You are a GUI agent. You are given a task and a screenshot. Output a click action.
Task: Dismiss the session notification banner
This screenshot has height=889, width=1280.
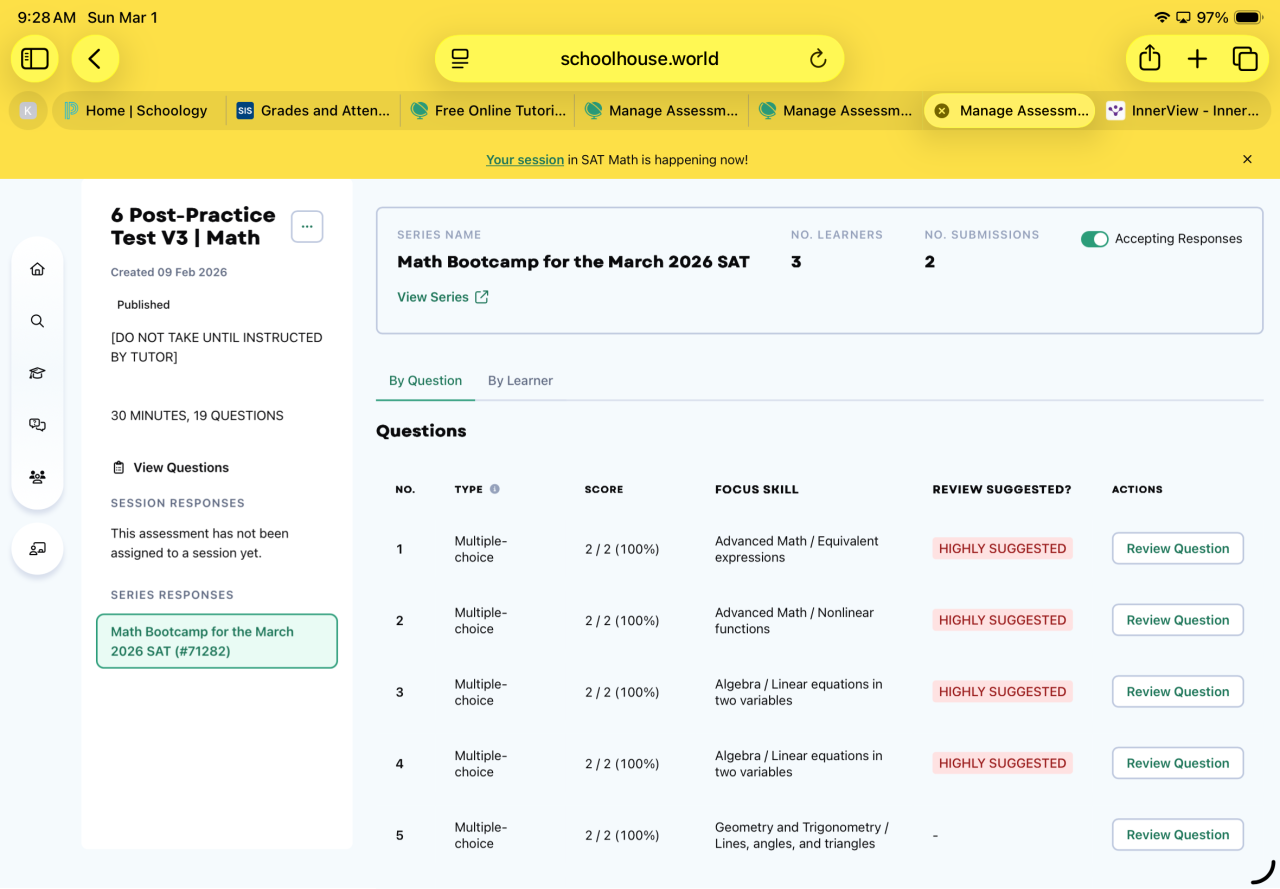click(1247, 159)
